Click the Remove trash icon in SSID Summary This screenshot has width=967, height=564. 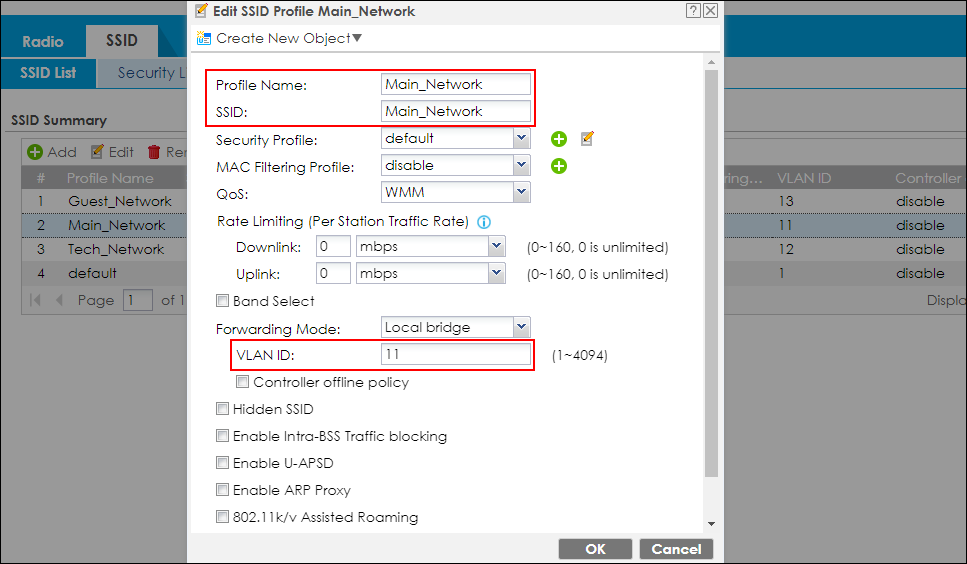tap(154, 152)
